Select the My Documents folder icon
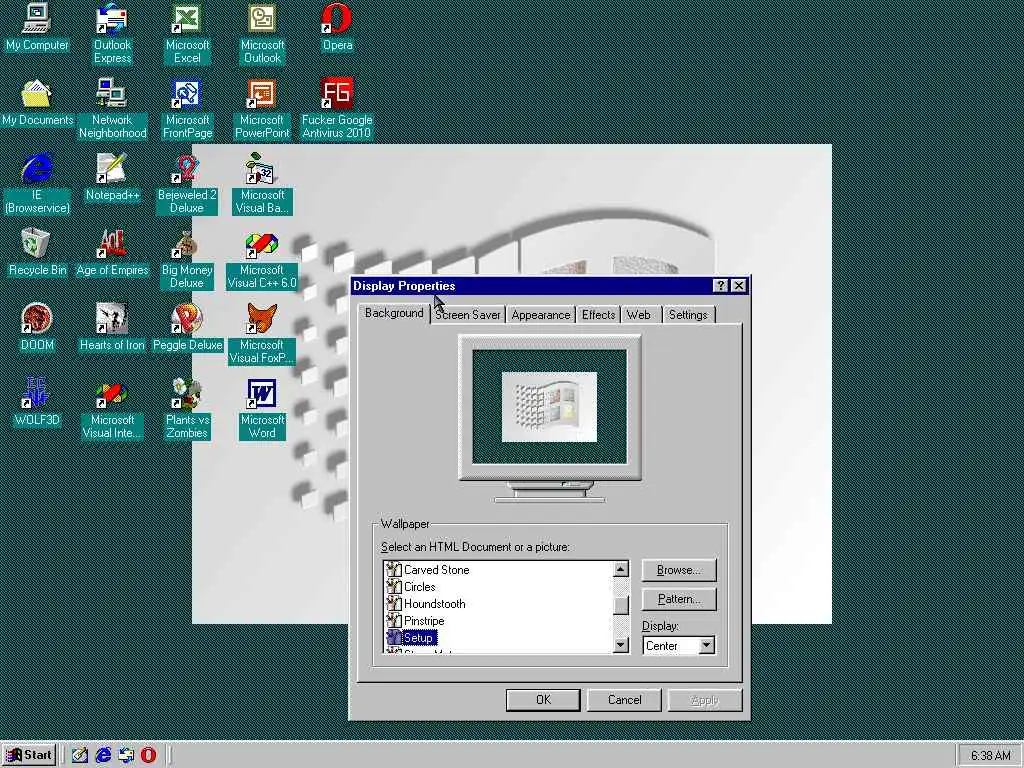 point(37,103)
